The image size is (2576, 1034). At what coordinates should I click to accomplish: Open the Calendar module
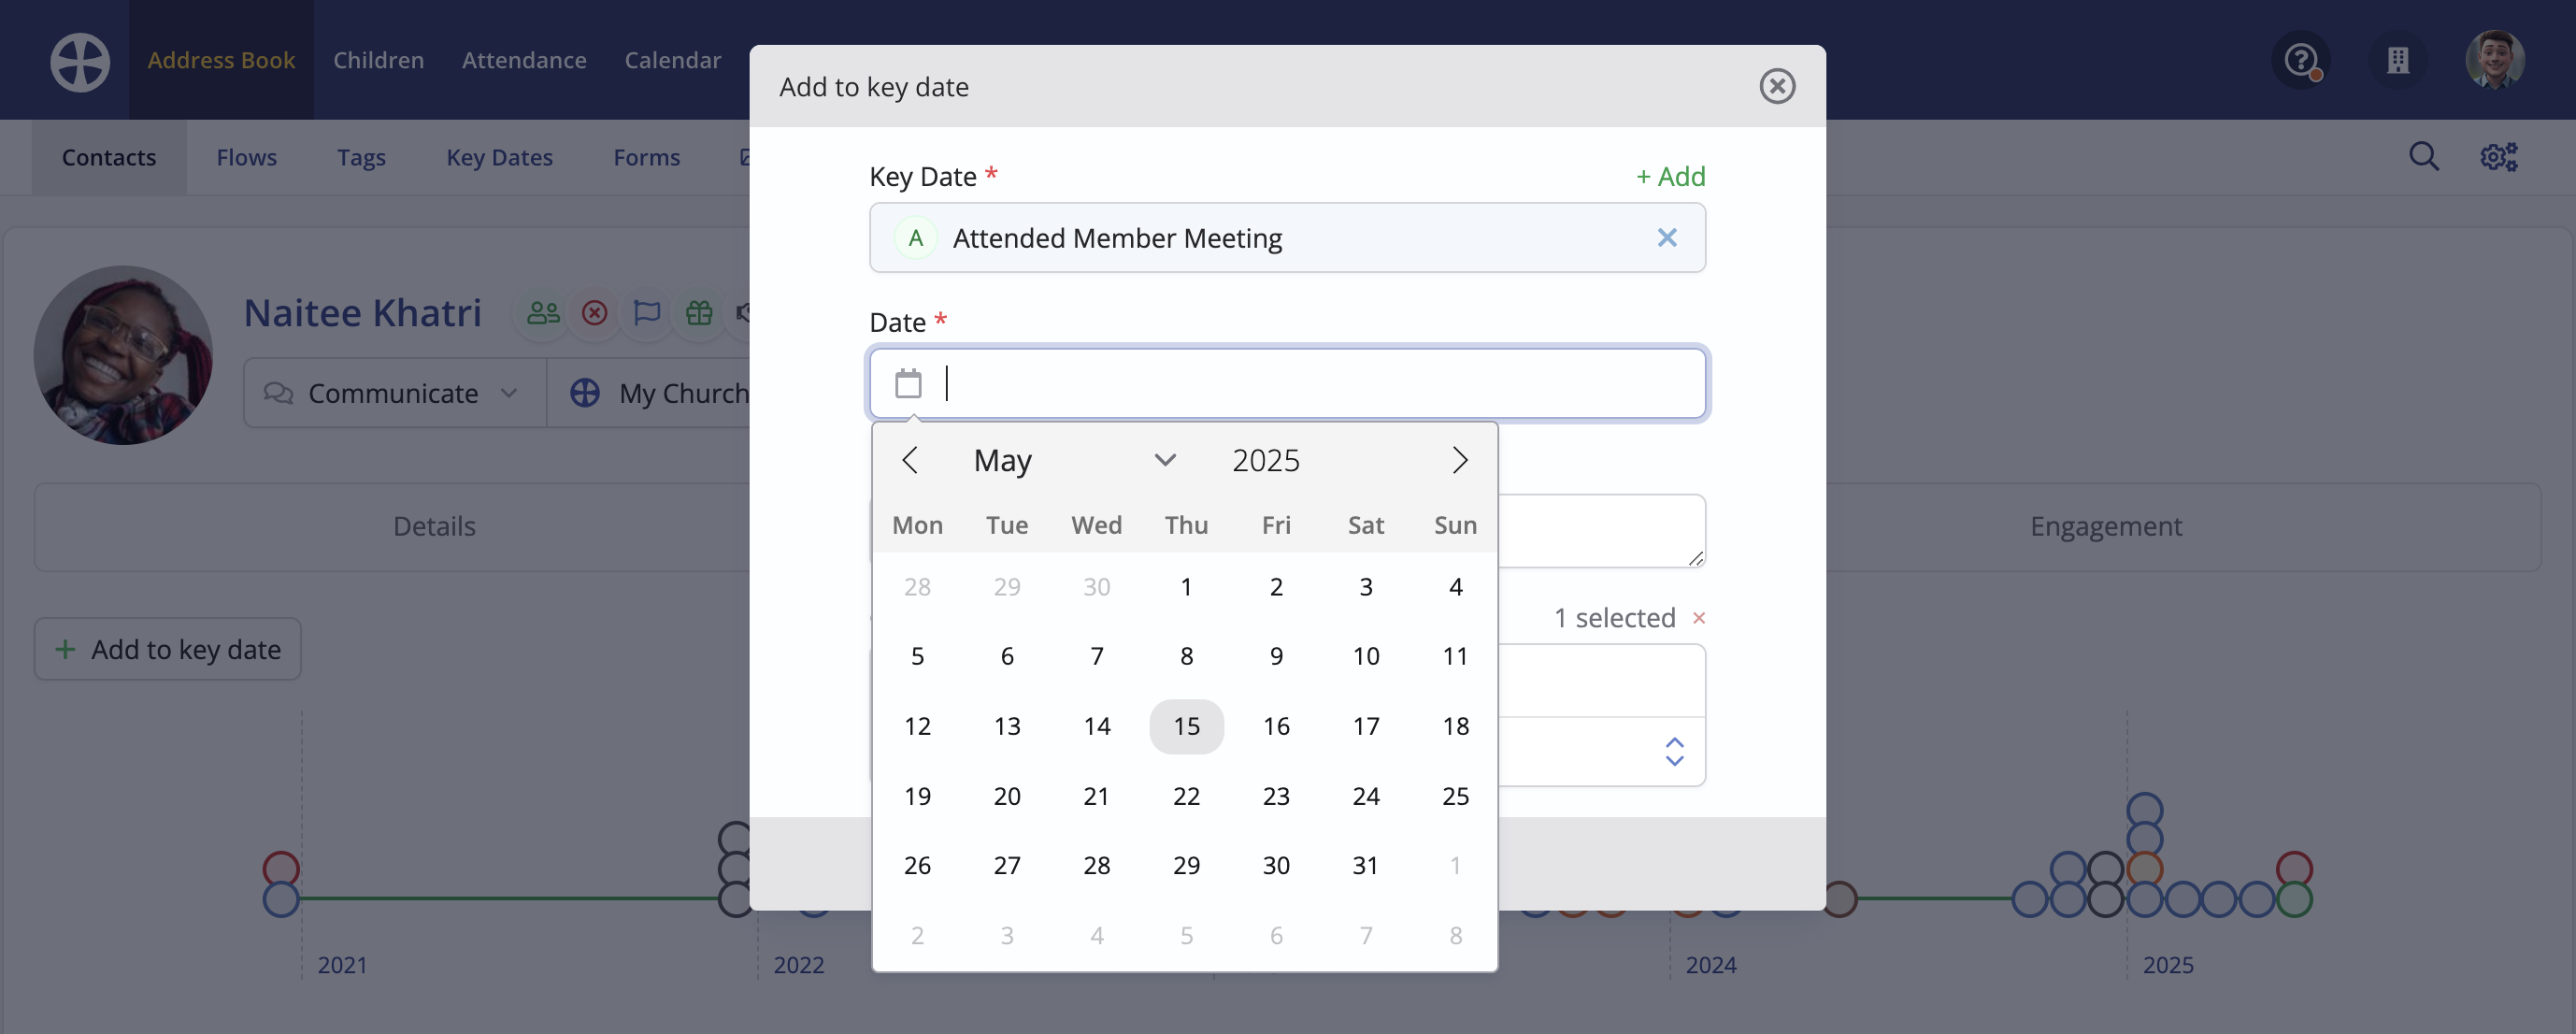(x=672, y=60)
